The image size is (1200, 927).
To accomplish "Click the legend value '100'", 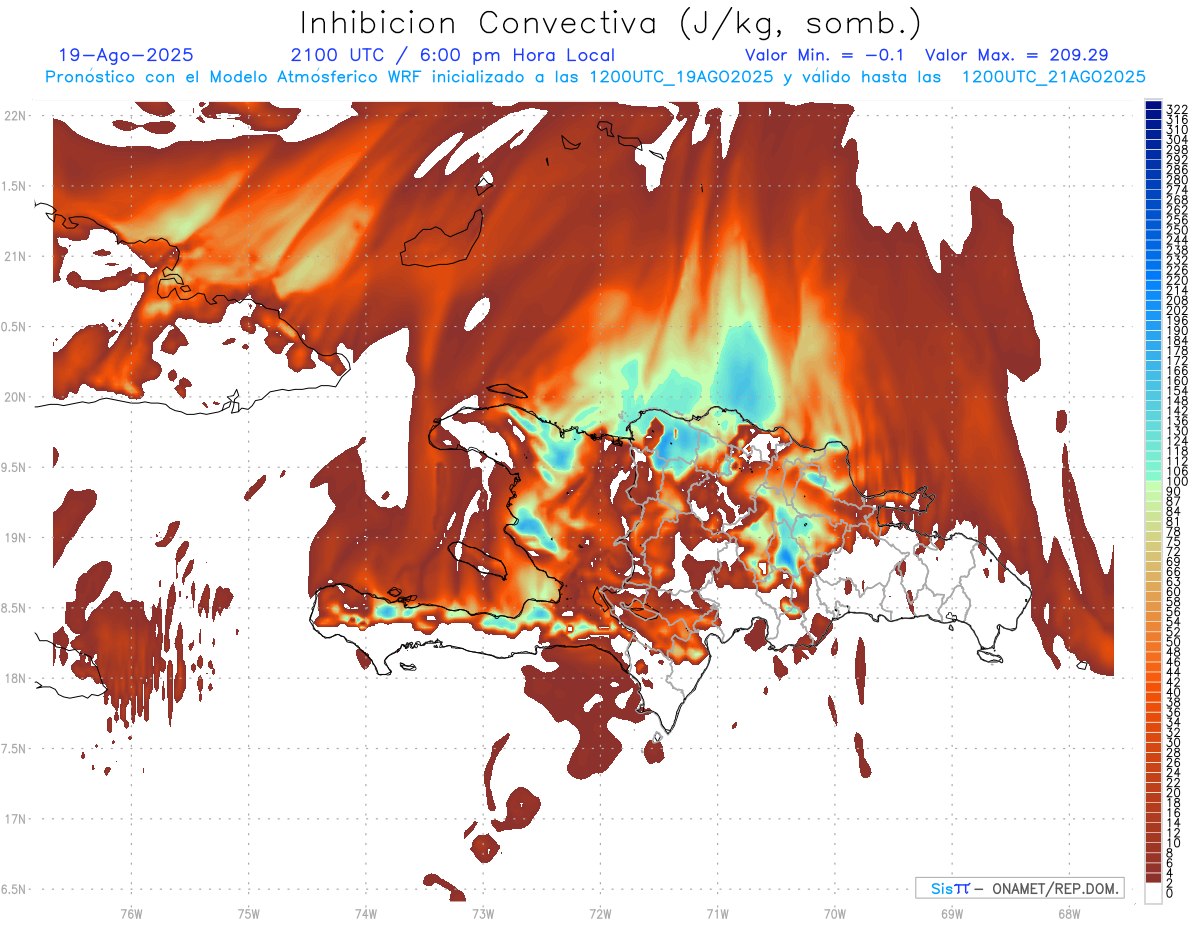I will (x=1177, y=482).
